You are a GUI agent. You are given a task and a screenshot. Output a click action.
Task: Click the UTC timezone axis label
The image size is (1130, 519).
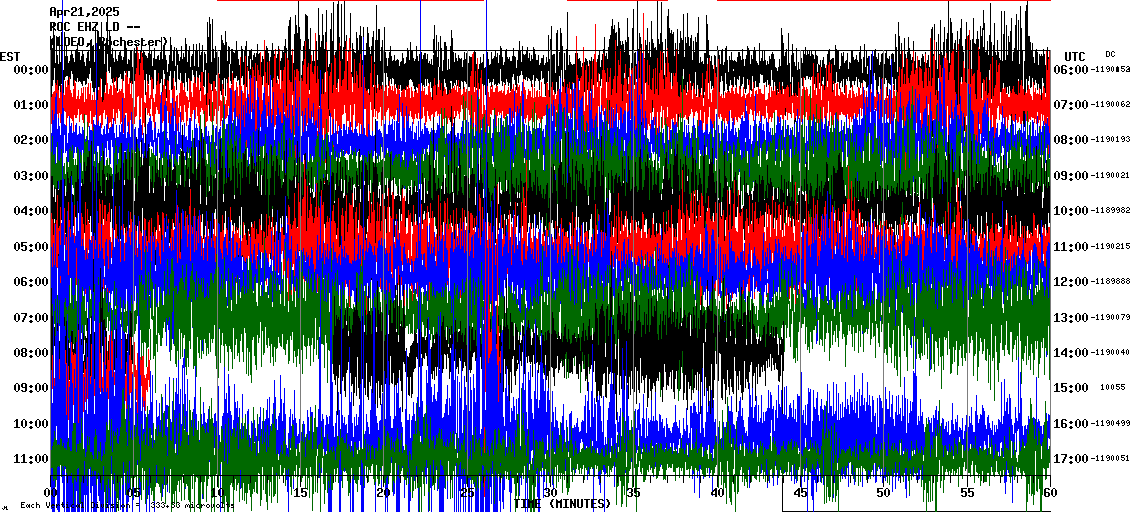point(1075,56)
